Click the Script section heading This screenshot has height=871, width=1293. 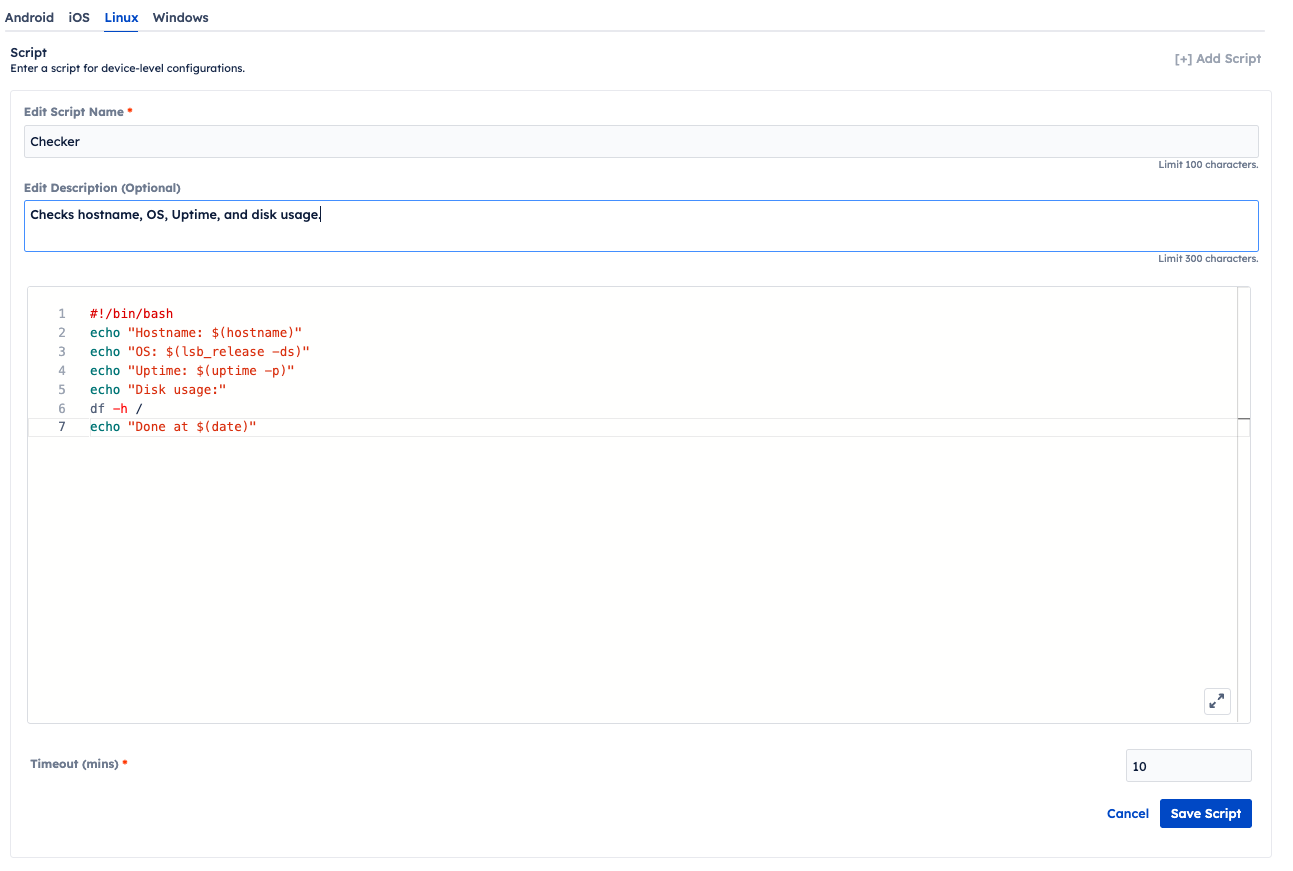pos(29,52)
